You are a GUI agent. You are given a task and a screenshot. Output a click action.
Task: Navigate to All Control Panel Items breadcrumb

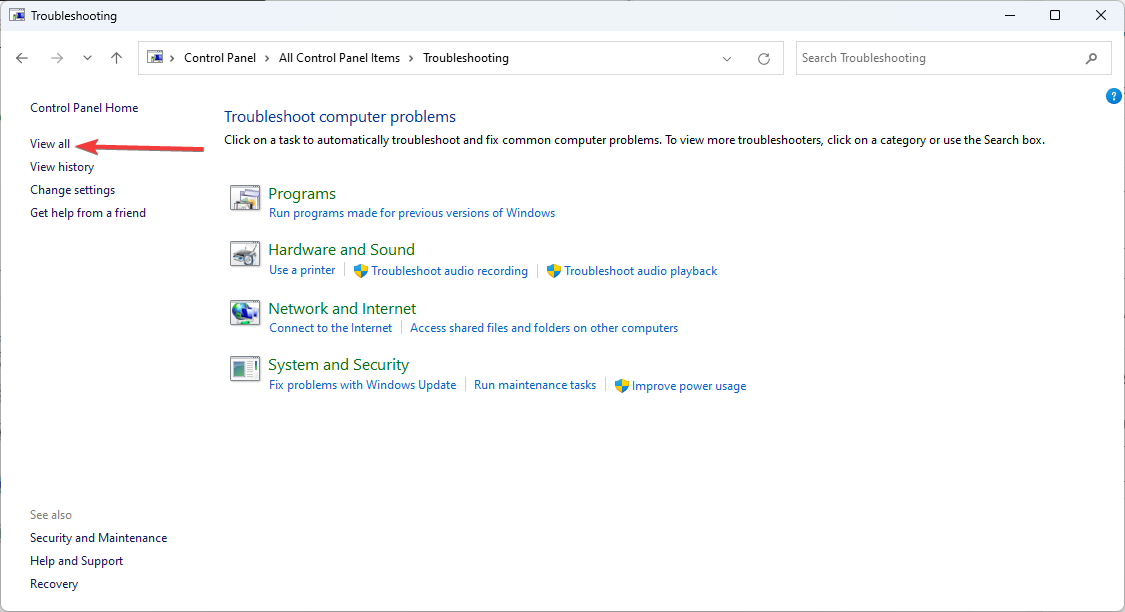[x=339, y=58]
